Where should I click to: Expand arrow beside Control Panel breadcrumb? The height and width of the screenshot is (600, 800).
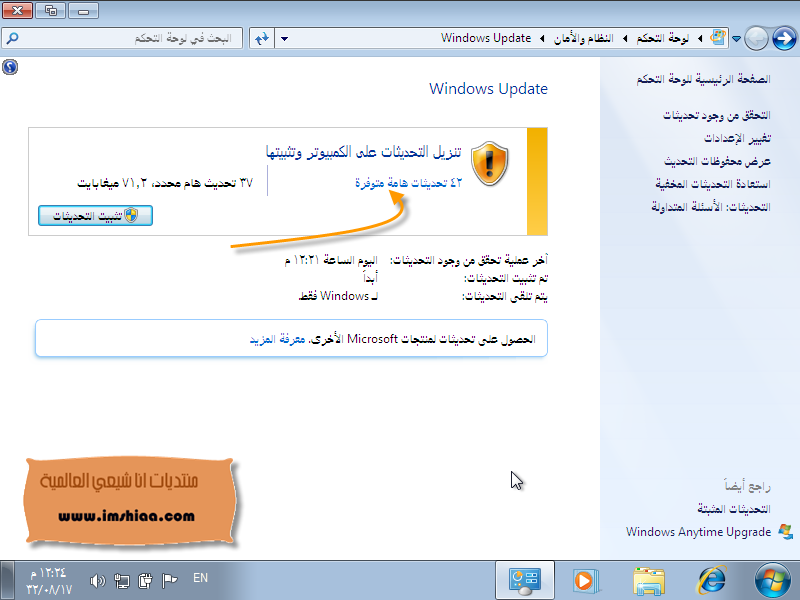[x=700, y=38]
